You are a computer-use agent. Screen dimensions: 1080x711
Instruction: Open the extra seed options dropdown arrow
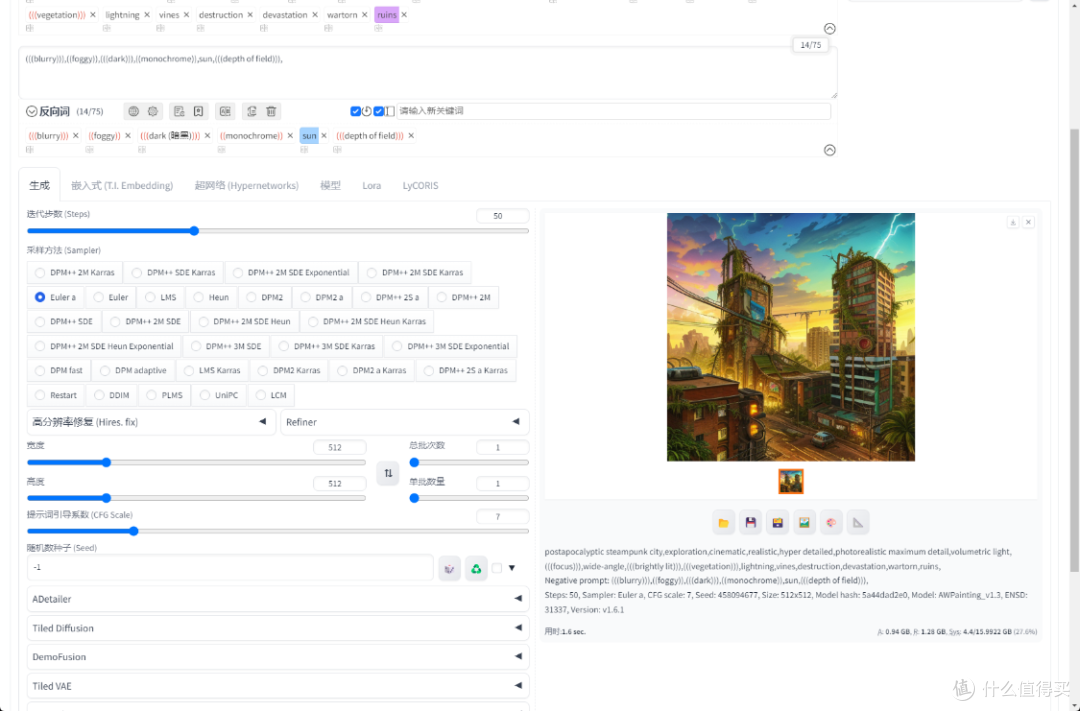512,568
